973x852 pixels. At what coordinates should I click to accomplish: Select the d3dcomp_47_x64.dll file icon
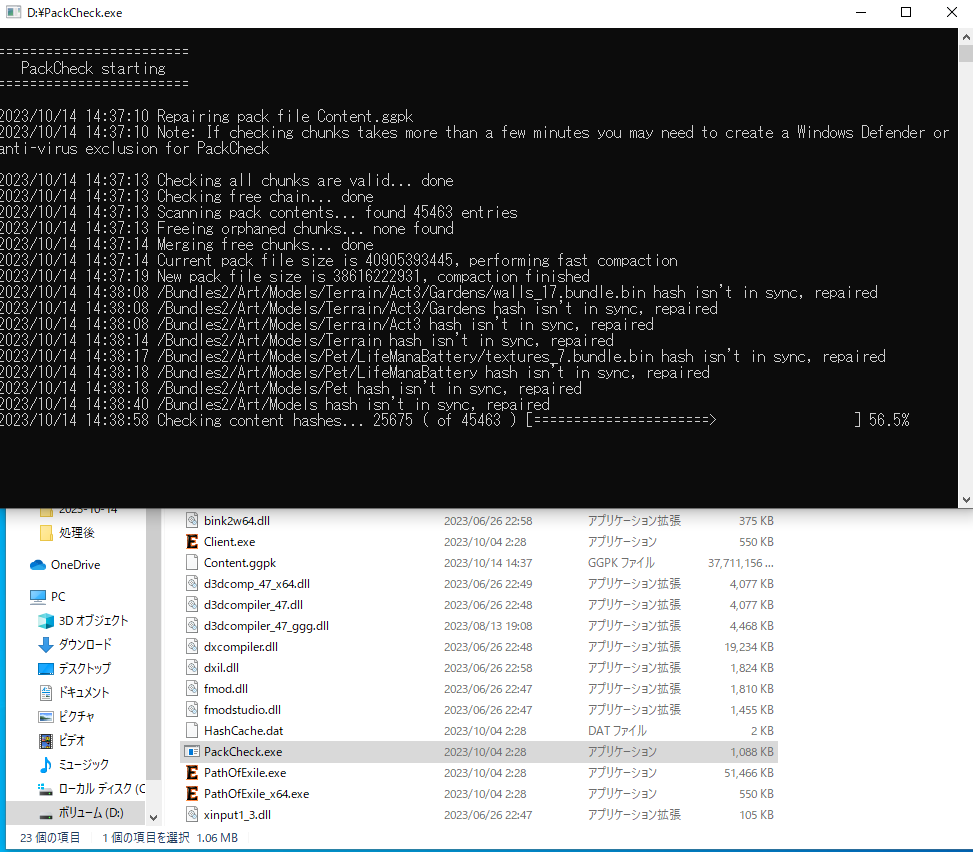192,584
